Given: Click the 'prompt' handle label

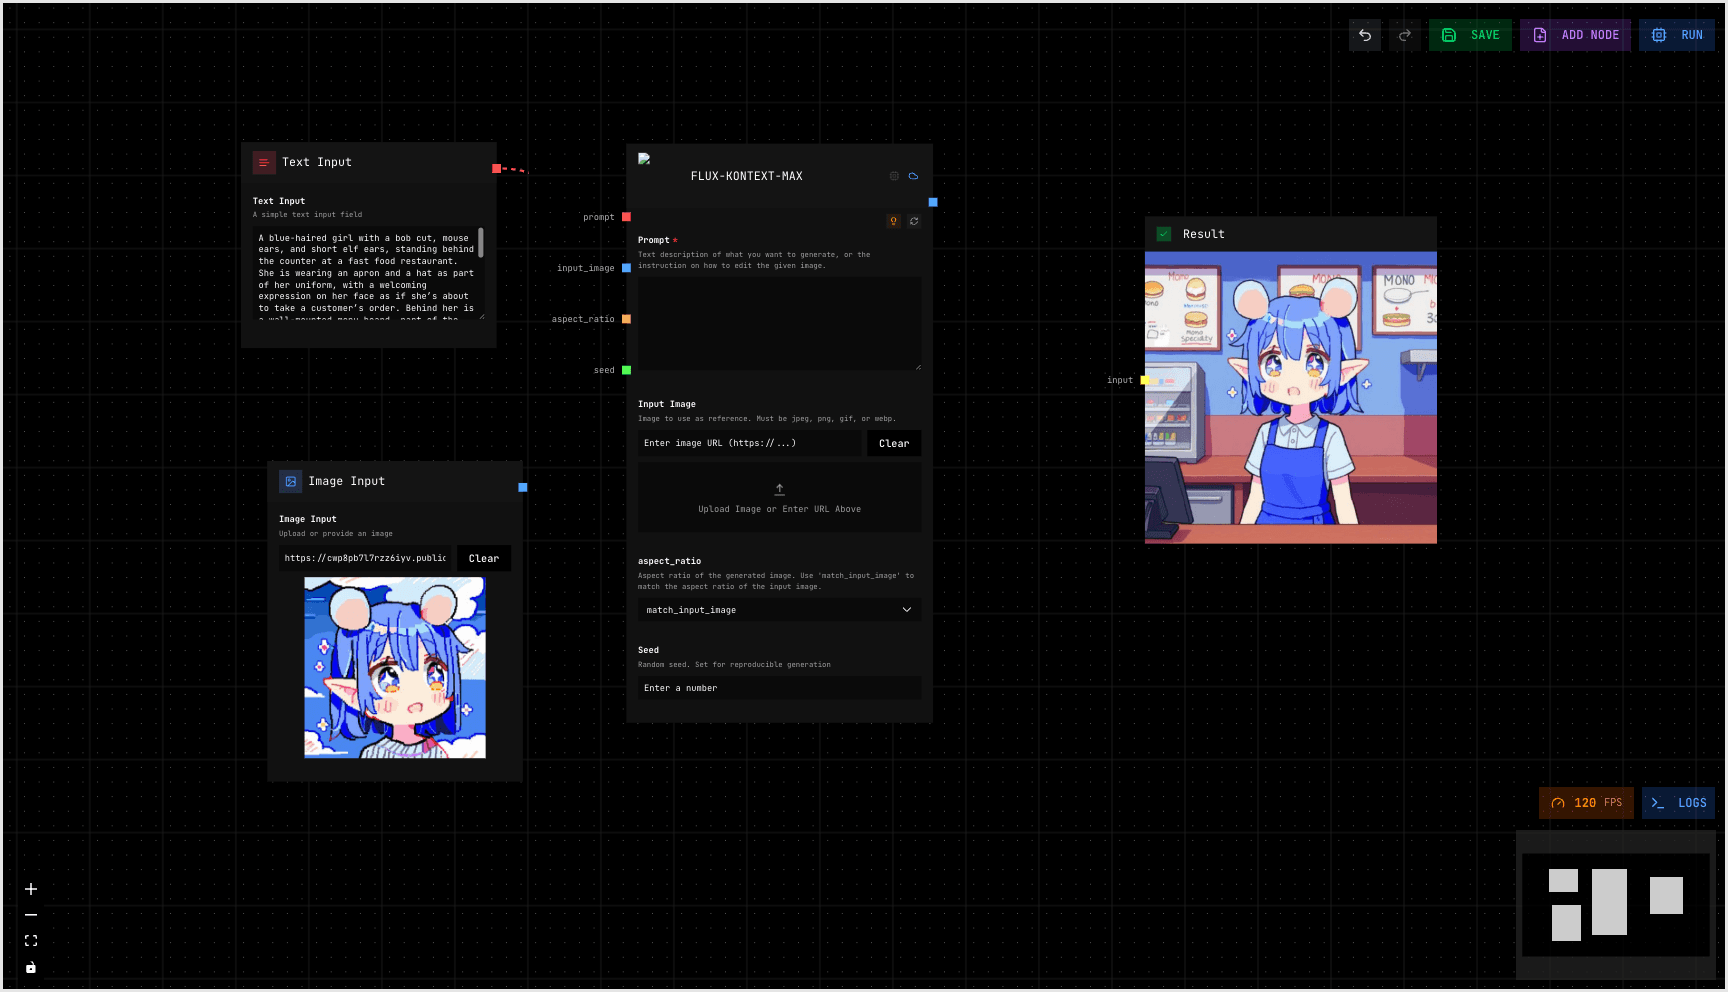Looking at the screenshot, I should [599, 217].
